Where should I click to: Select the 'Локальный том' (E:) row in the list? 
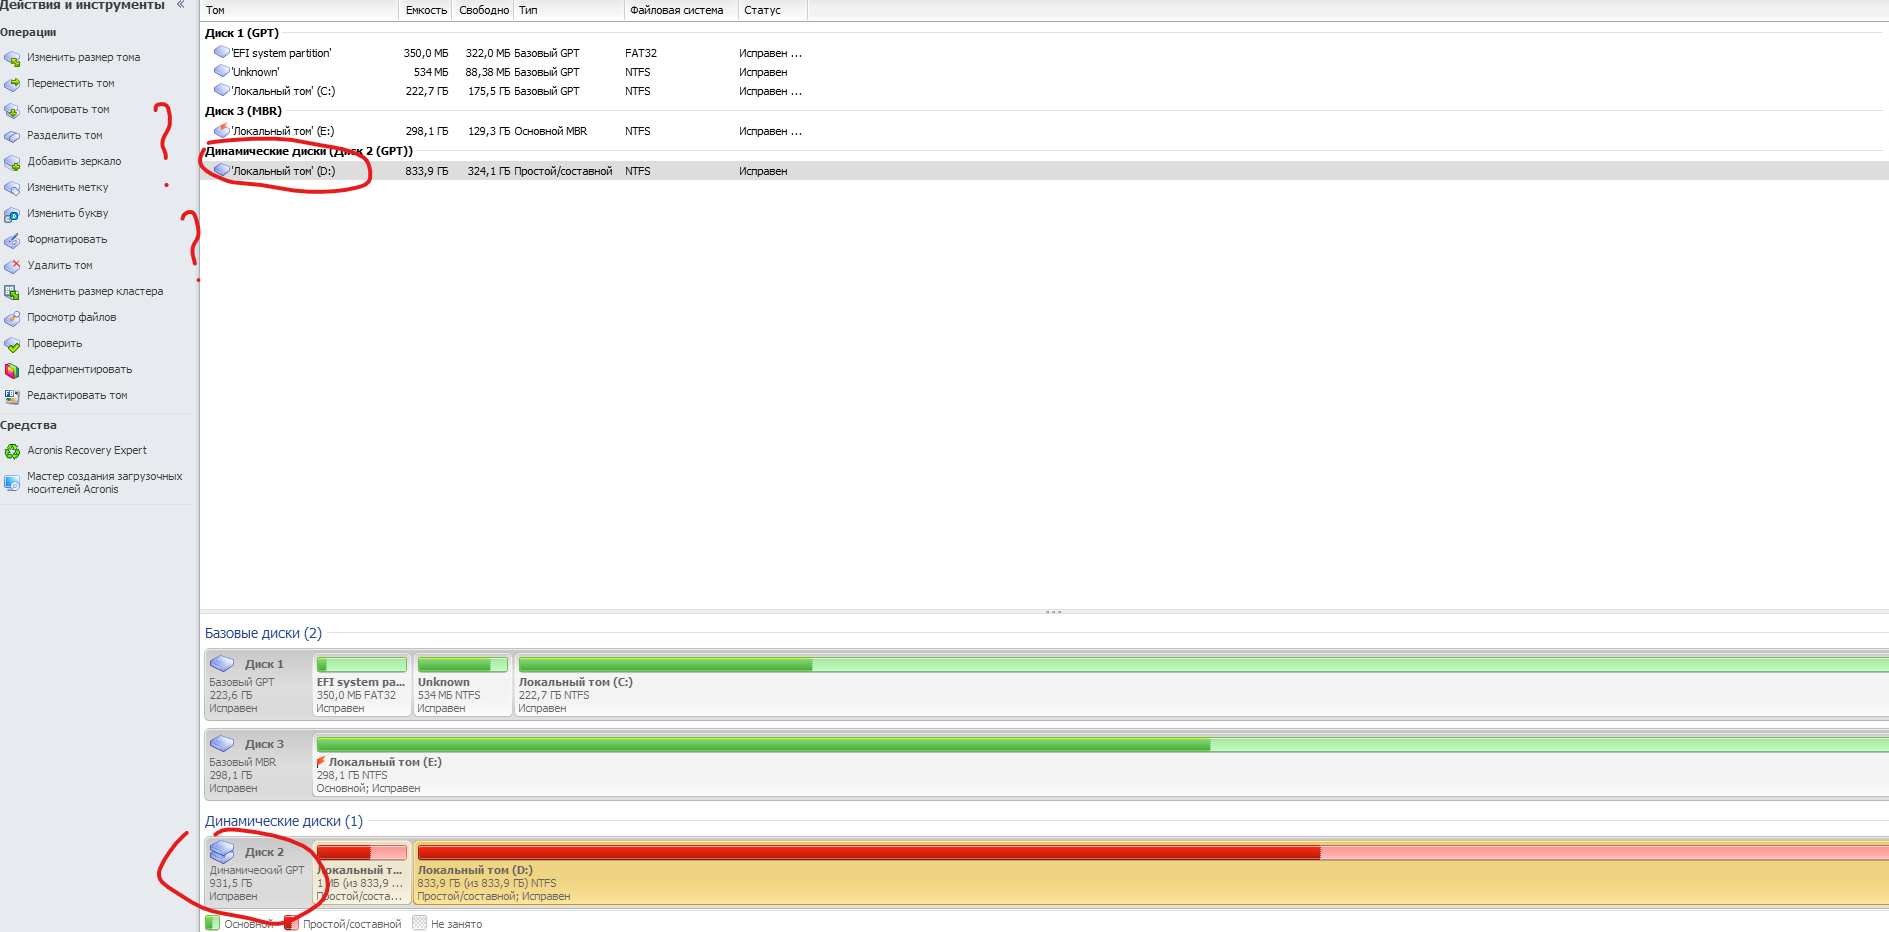[x=1044, y=131]
